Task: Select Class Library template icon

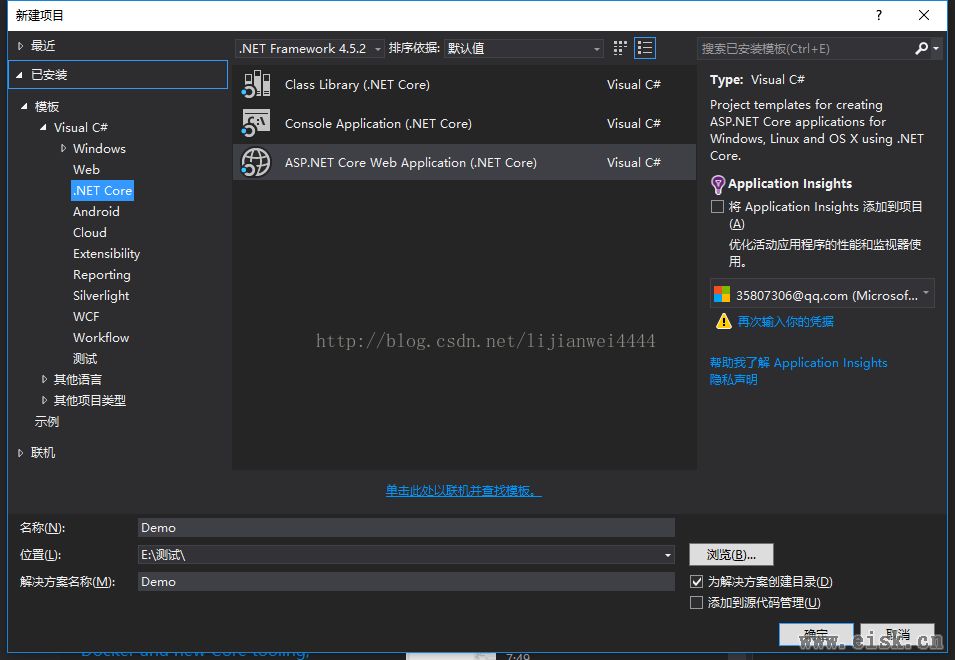Action: (256, 84)
